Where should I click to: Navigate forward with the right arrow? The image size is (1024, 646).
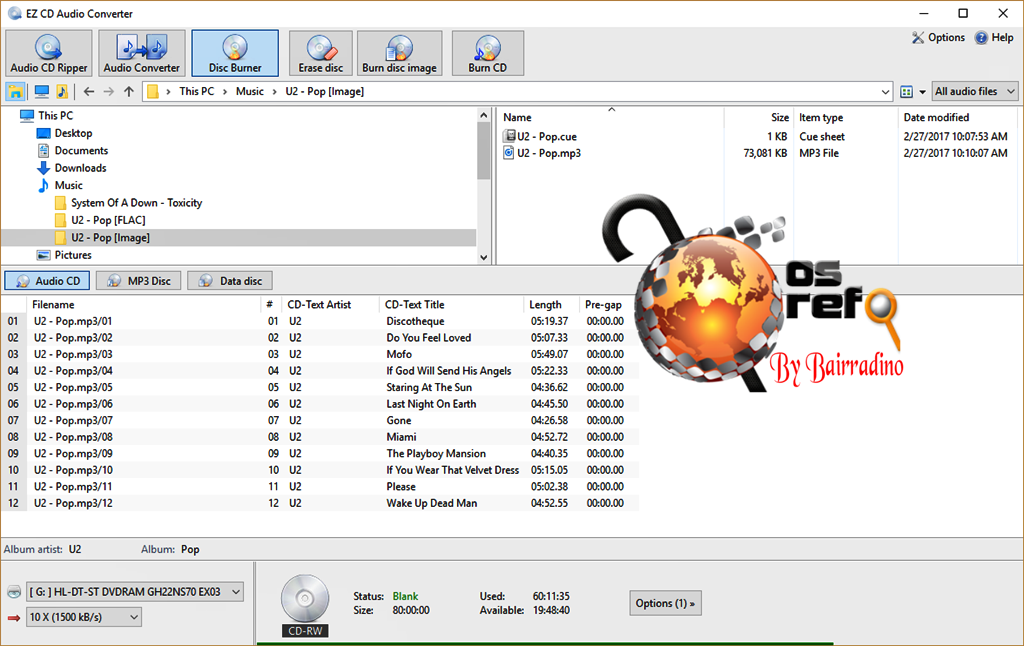tap(109, 91)
